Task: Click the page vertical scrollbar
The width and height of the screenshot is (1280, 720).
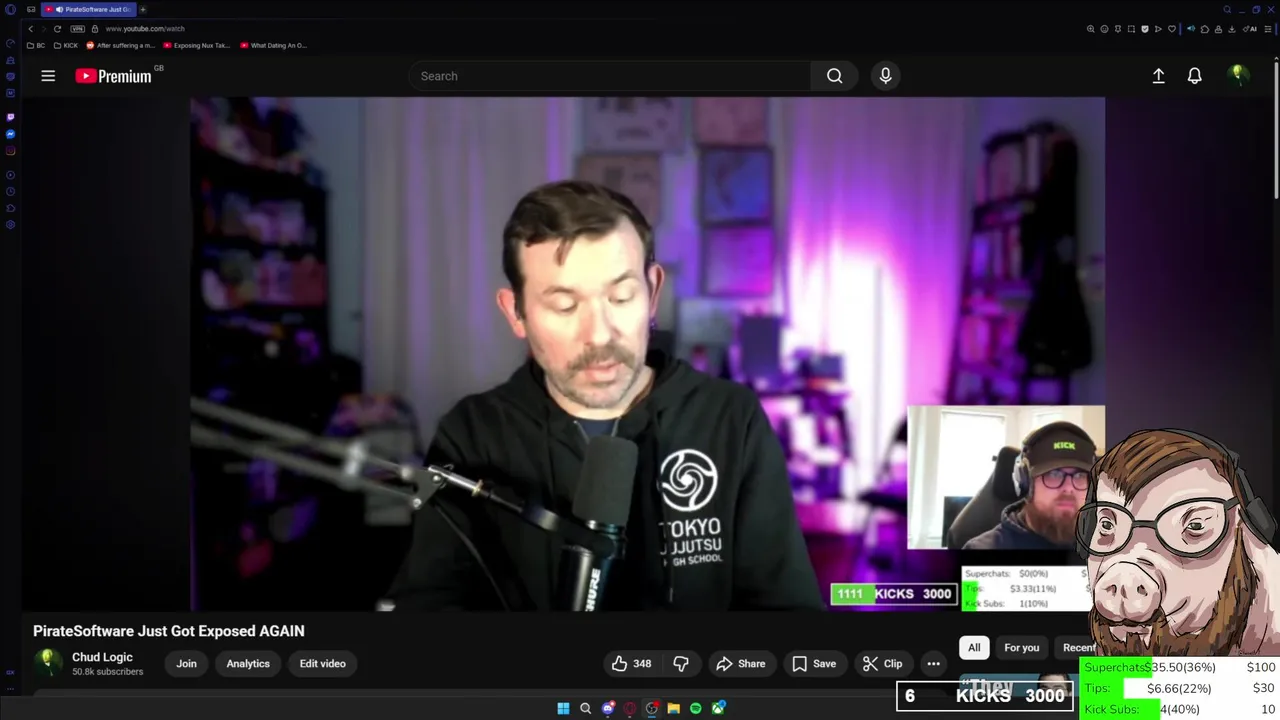Action: click(1276, 130)
